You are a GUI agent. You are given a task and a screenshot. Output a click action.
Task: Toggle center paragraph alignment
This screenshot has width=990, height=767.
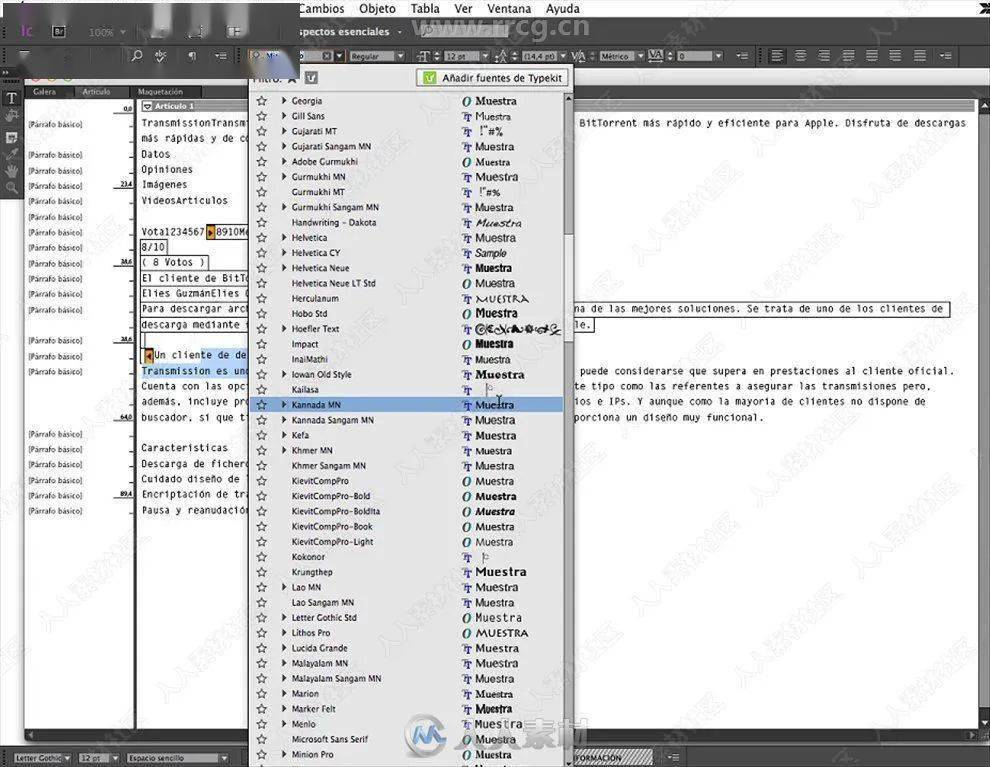tap(800, 56)
